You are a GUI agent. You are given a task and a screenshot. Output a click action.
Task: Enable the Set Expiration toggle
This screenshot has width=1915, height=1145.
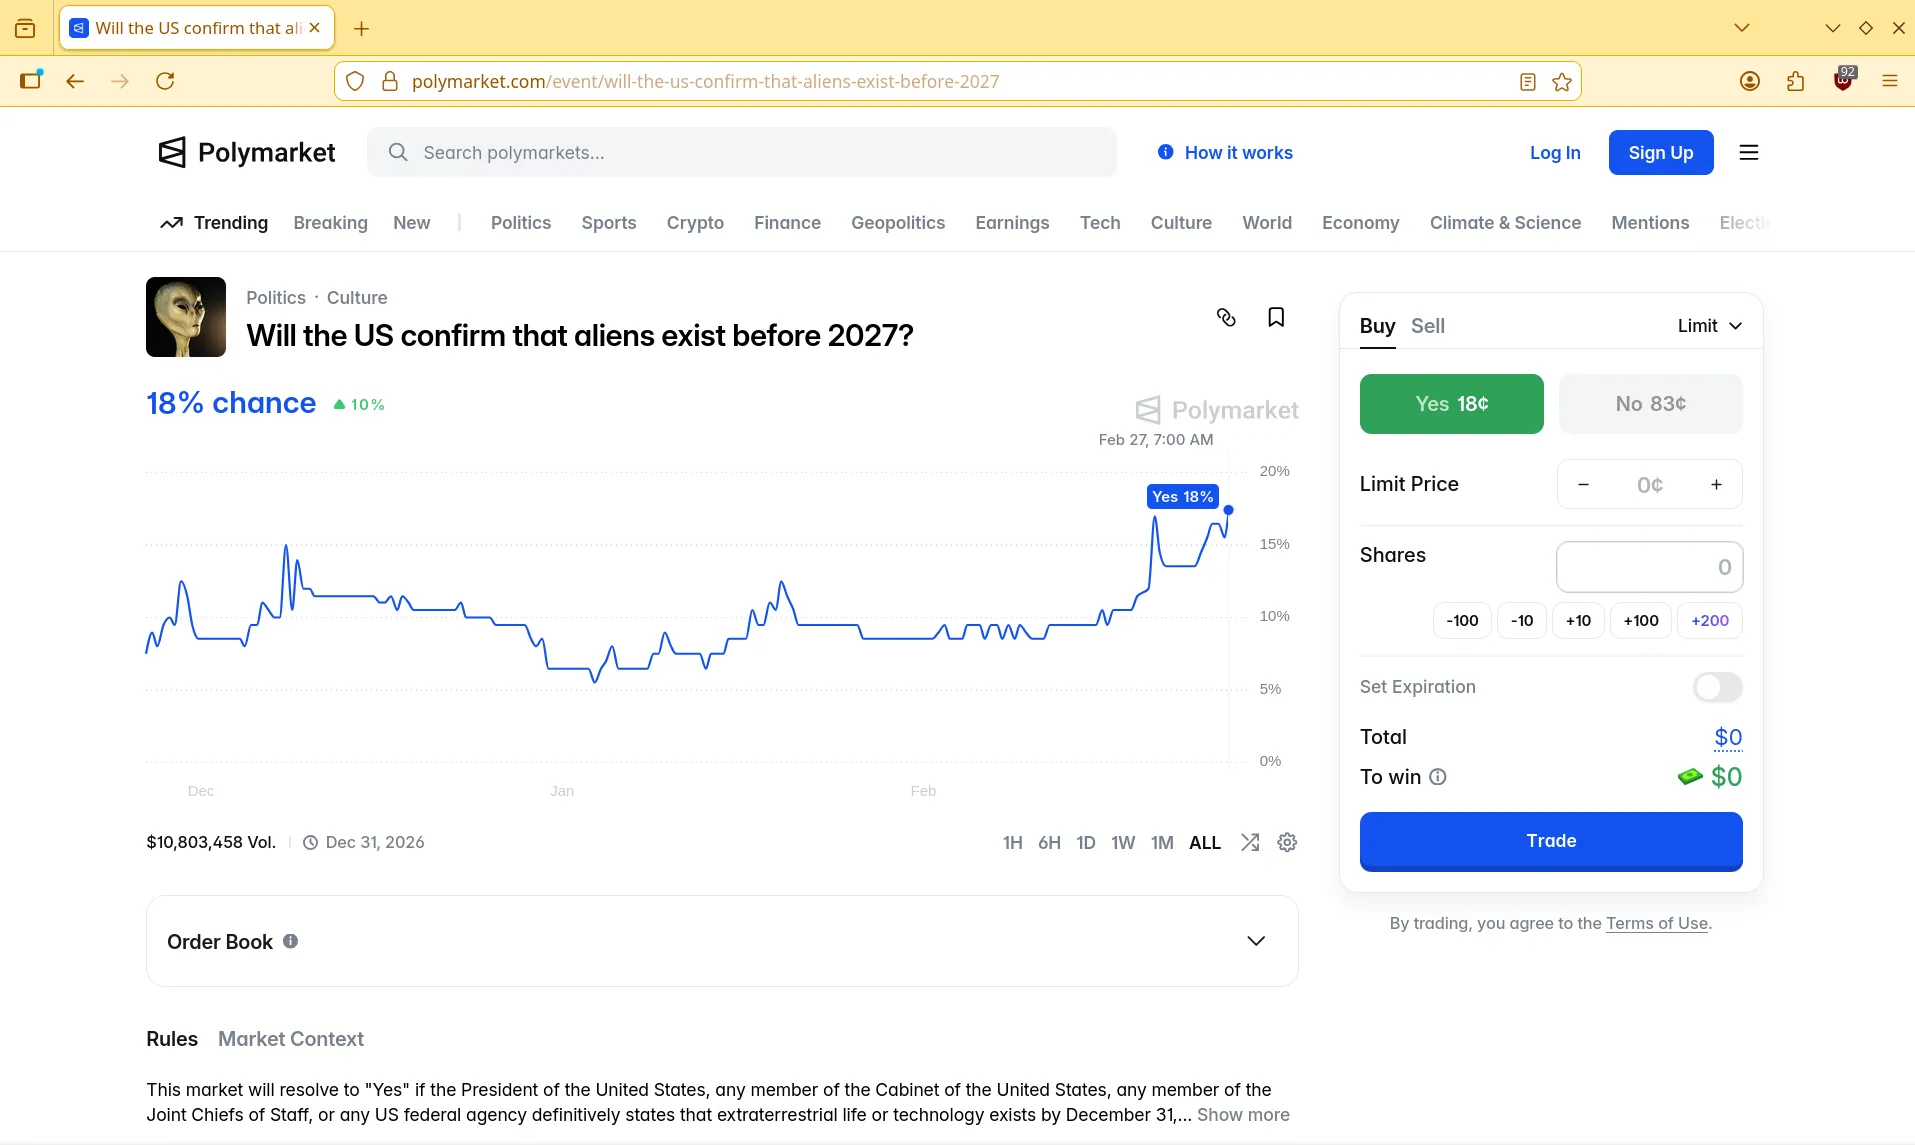click(1717, 687)
